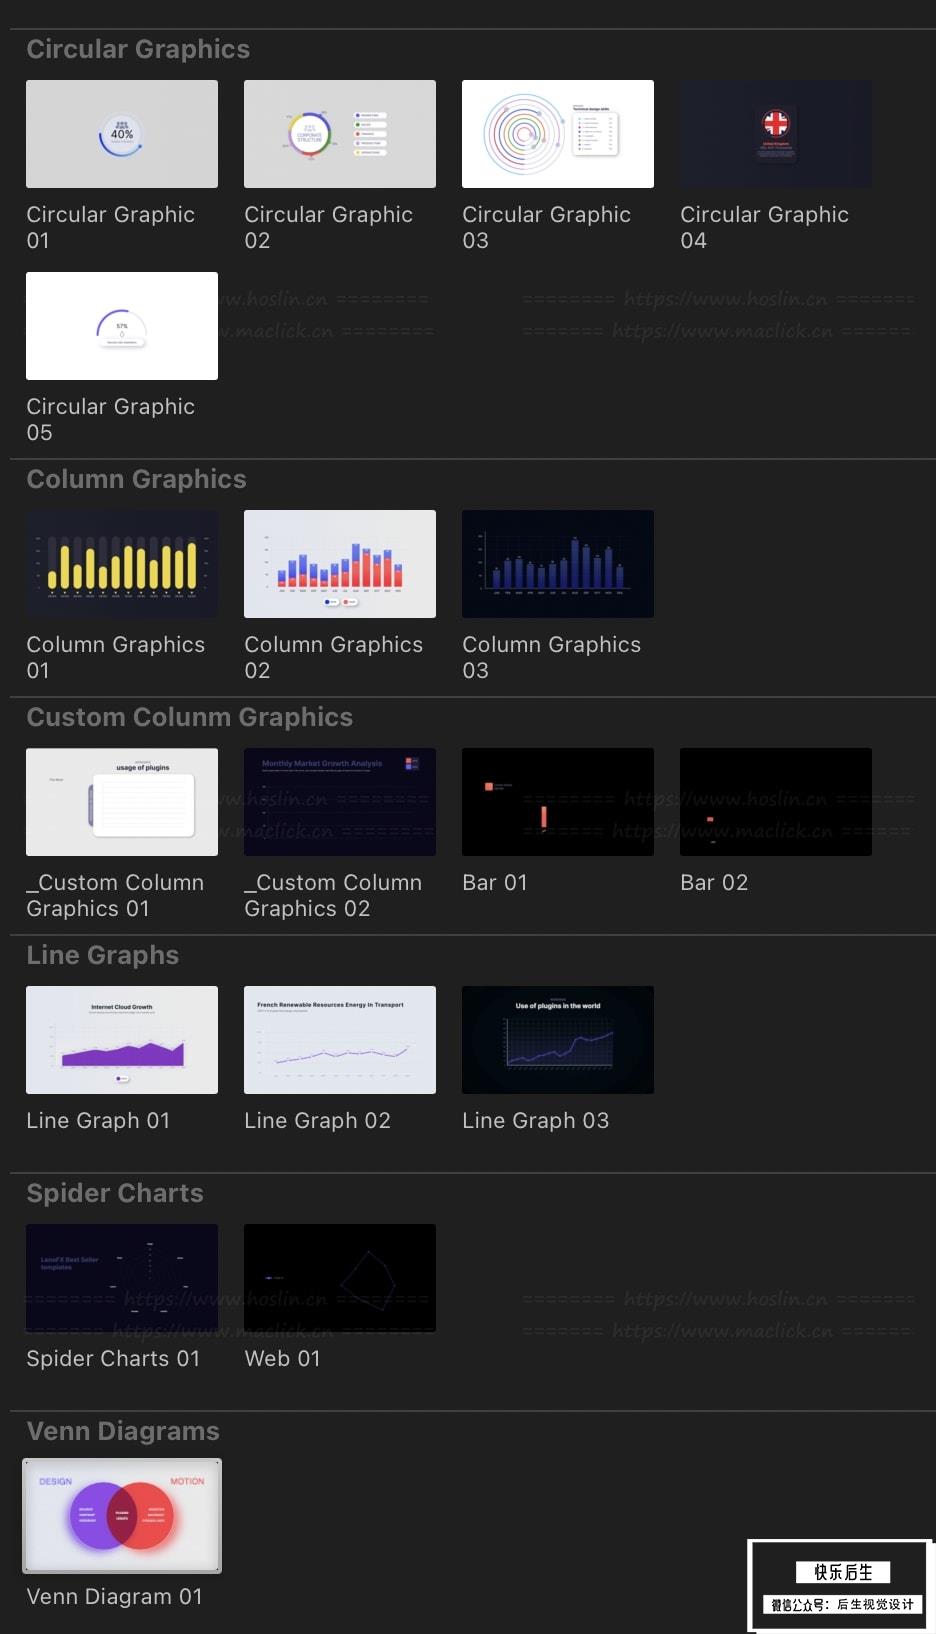Click the Circular Graphic 05 label

click(x=111, y=419)
